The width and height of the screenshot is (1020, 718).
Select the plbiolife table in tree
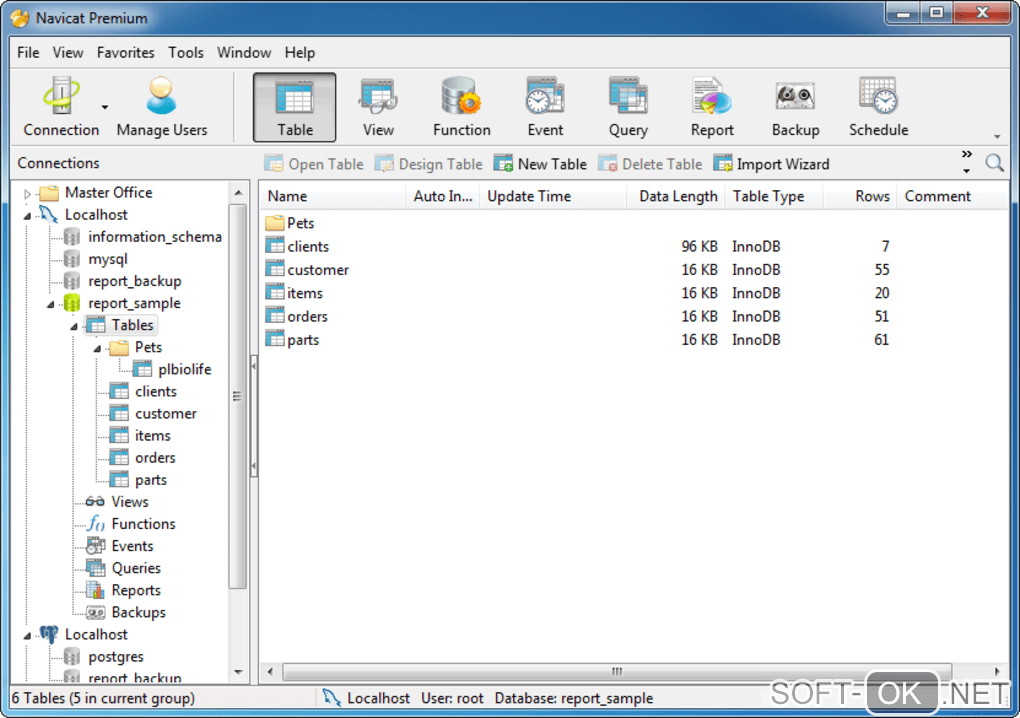(184, 369)
